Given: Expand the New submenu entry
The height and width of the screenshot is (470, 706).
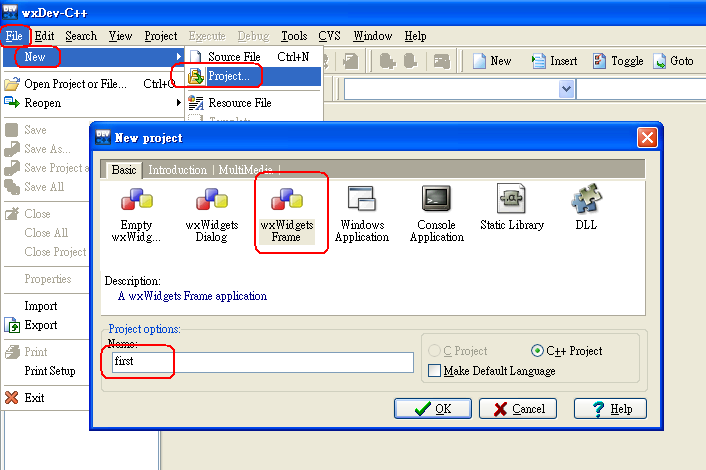Looking at the screenshot, I should pyautogui.click(x=94, y=57).
